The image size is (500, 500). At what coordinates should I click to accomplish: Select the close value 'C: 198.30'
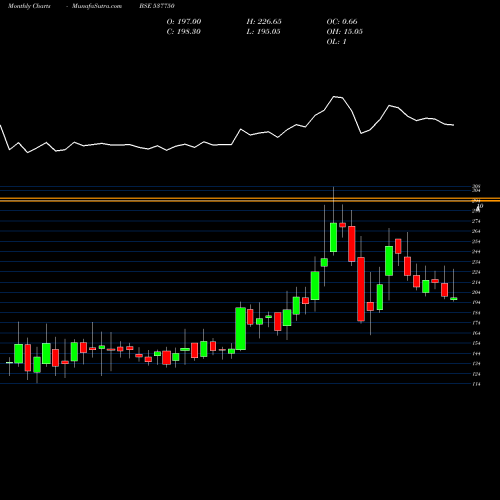click(184, 32)
